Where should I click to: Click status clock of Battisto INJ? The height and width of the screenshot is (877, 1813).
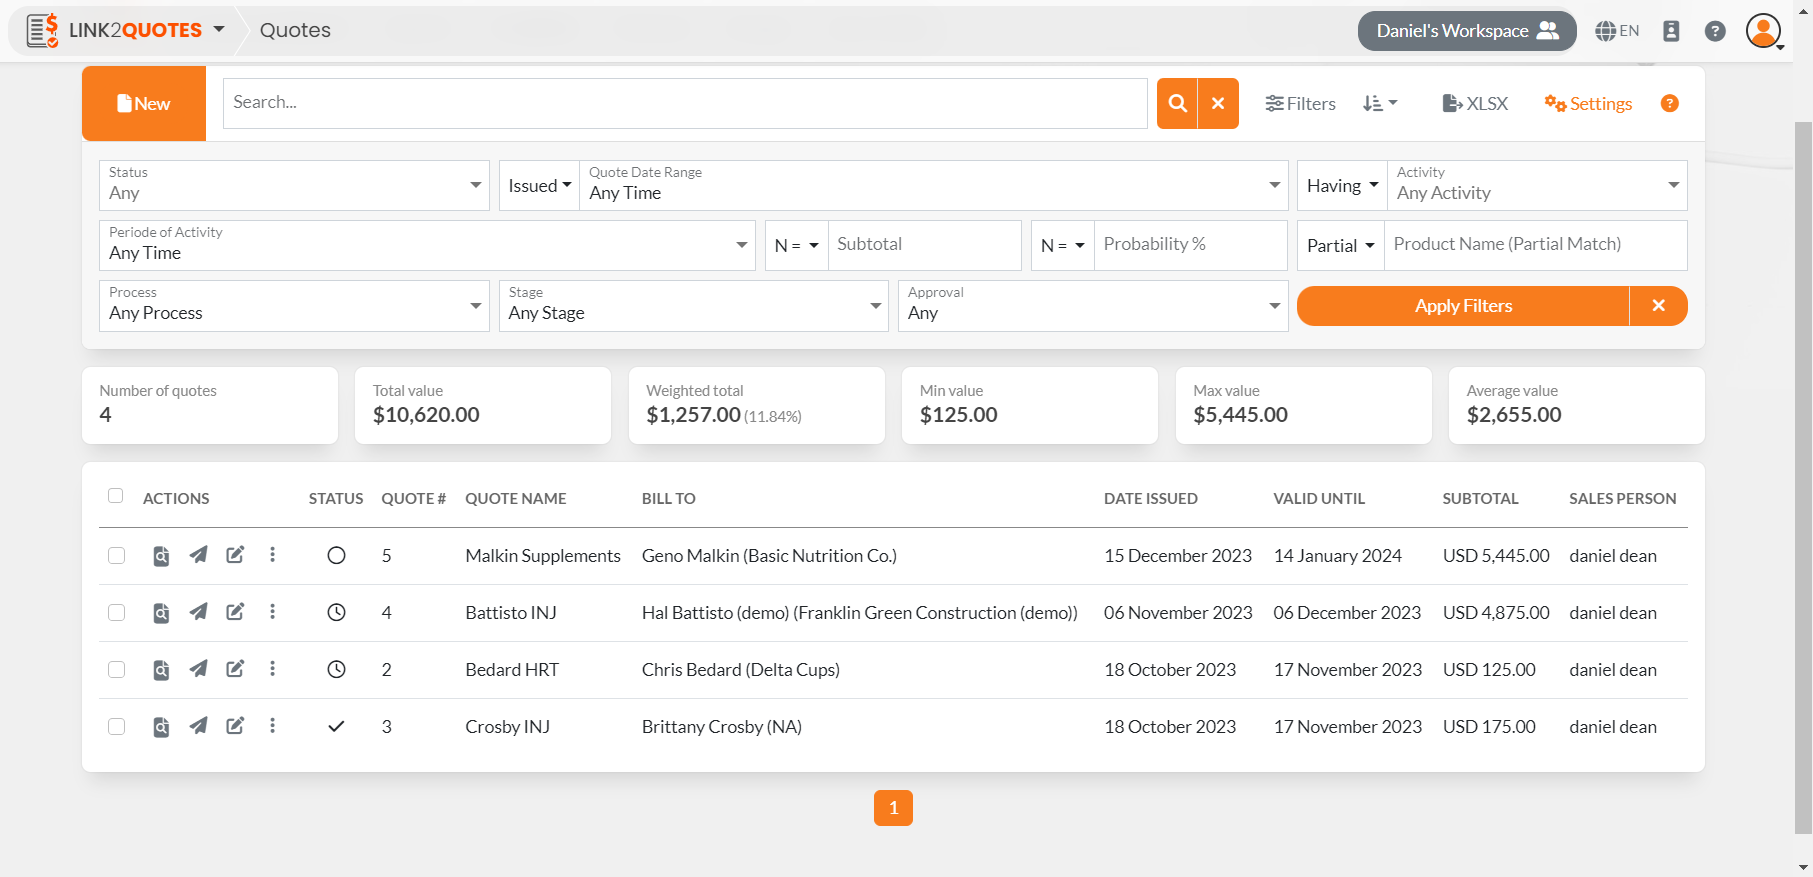coord(336,613)
